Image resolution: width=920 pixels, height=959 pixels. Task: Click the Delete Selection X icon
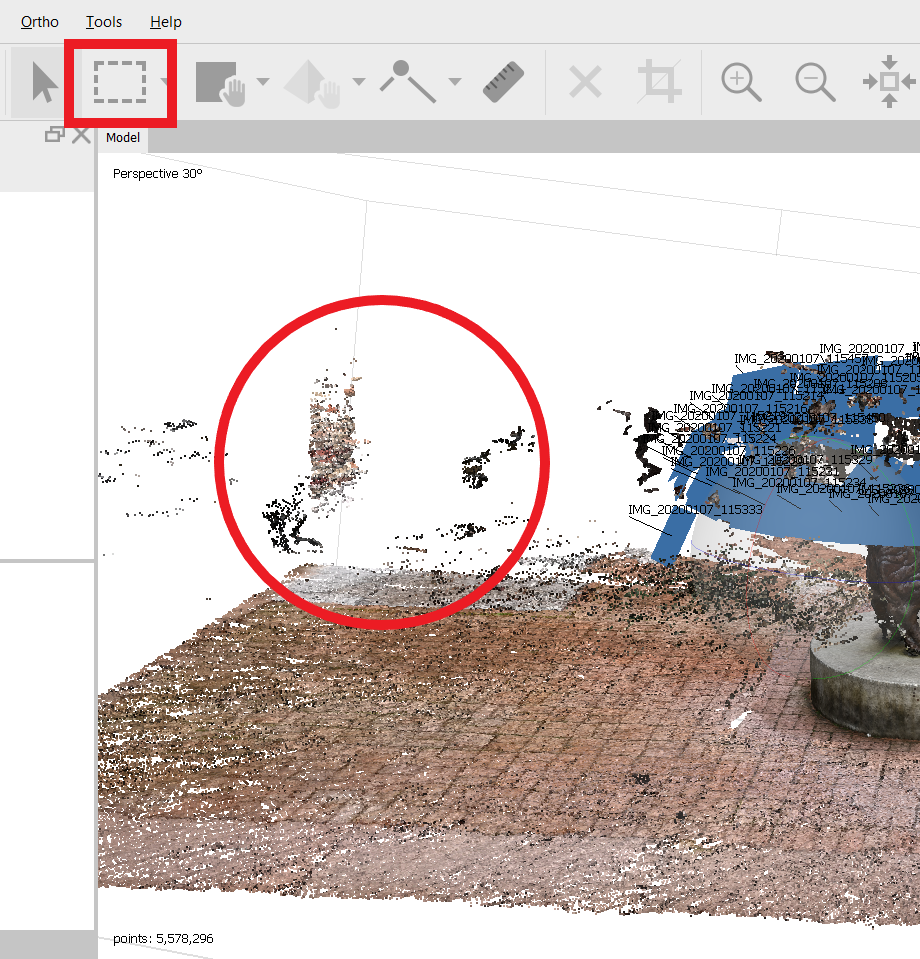pyautogui.click(x=585, y=82)
